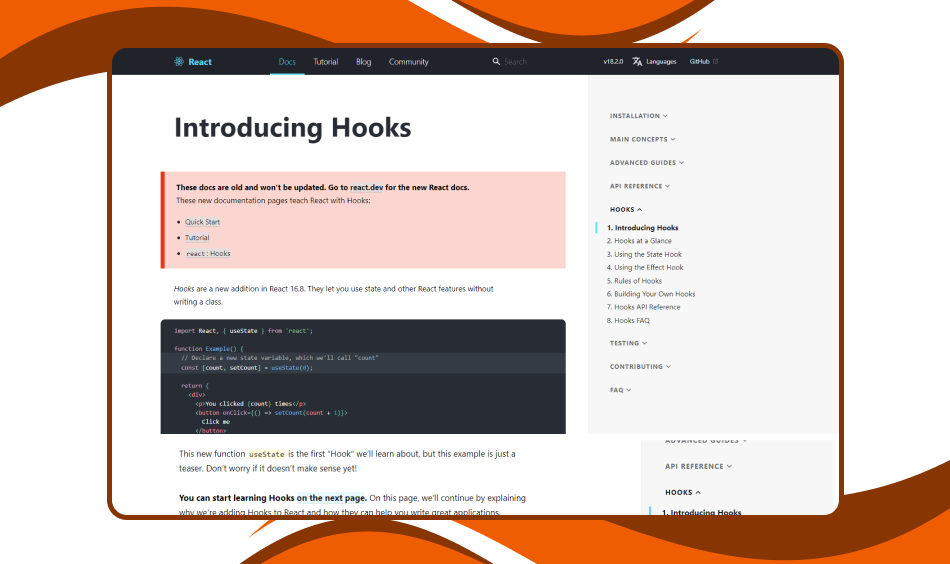This screenshot has width=950, height=564.
Task: Follow the 'on the next page' link
Action: (x=331, y=498)
